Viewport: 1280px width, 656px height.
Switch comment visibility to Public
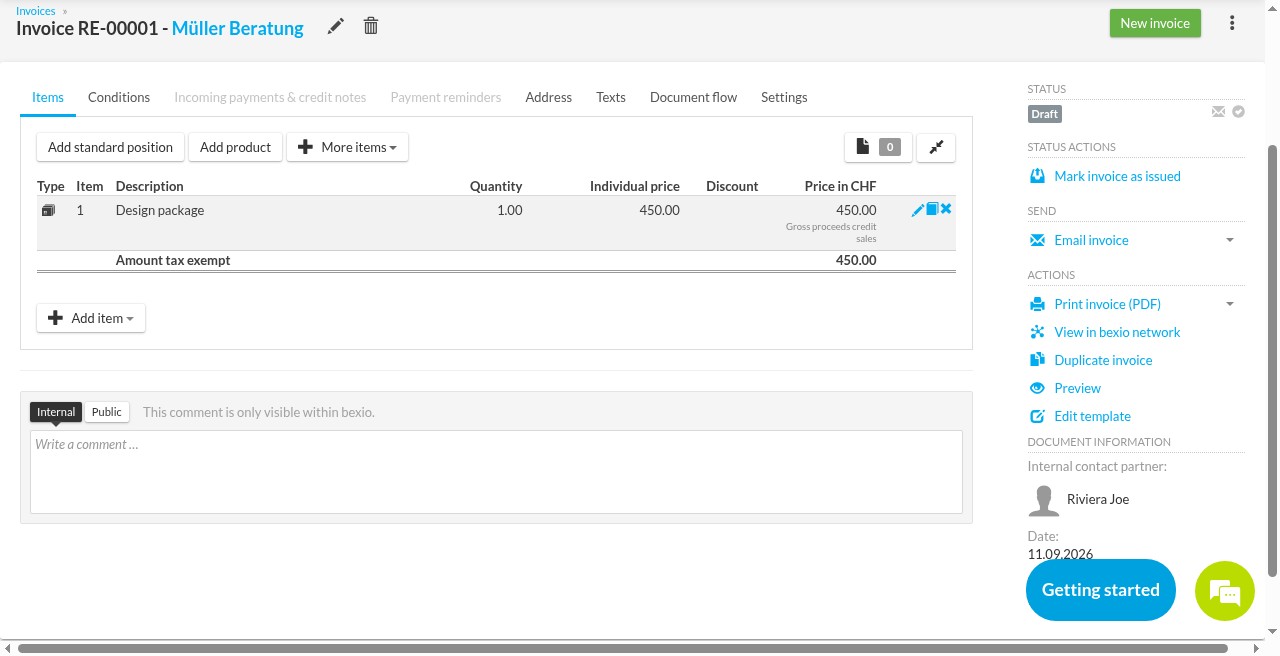107,412
